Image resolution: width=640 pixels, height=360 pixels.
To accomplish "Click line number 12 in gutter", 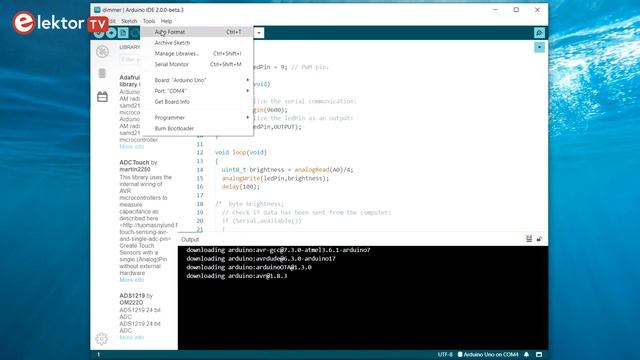I will pos(200,152).
